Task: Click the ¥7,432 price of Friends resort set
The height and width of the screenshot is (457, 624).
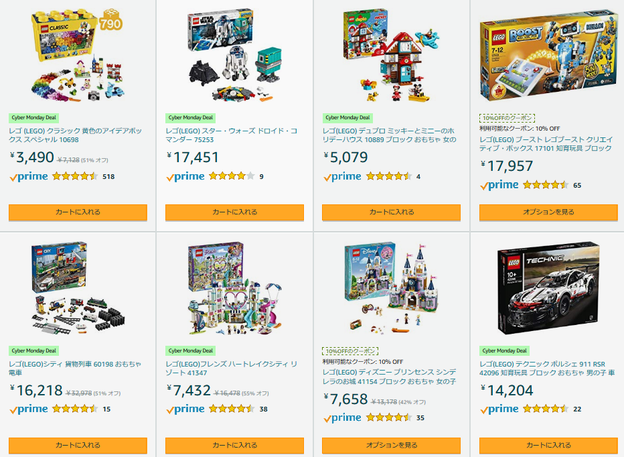Action: point(189,390)
